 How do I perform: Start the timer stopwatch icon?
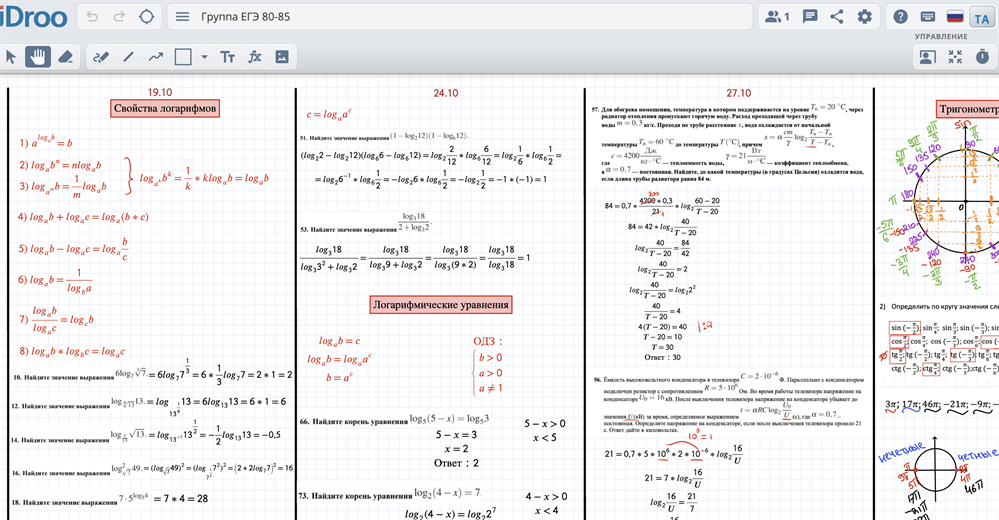[x=982, y=57]
